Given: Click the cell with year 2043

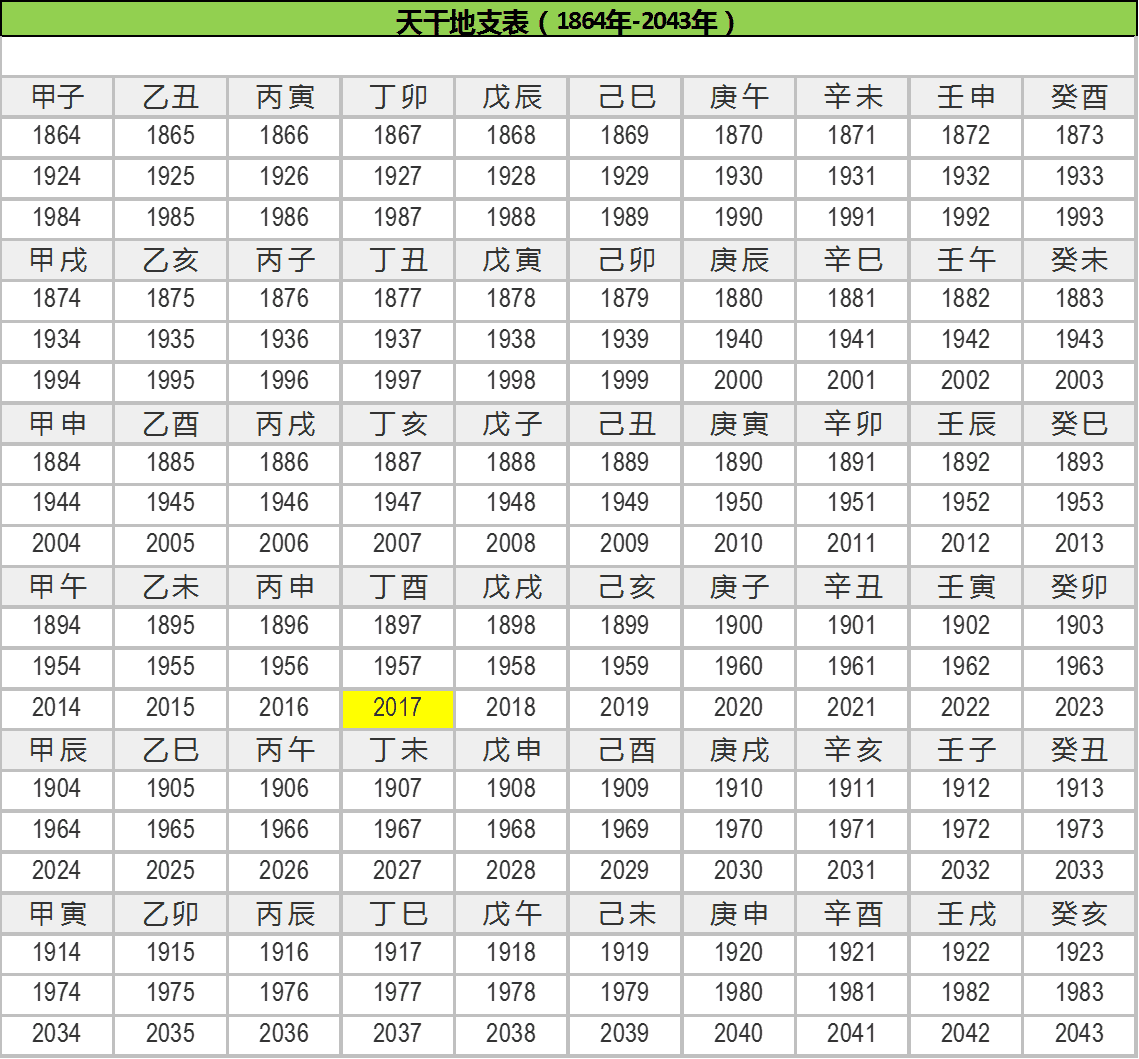Looking at the screenshot, I should (x=1079, y=1035).
